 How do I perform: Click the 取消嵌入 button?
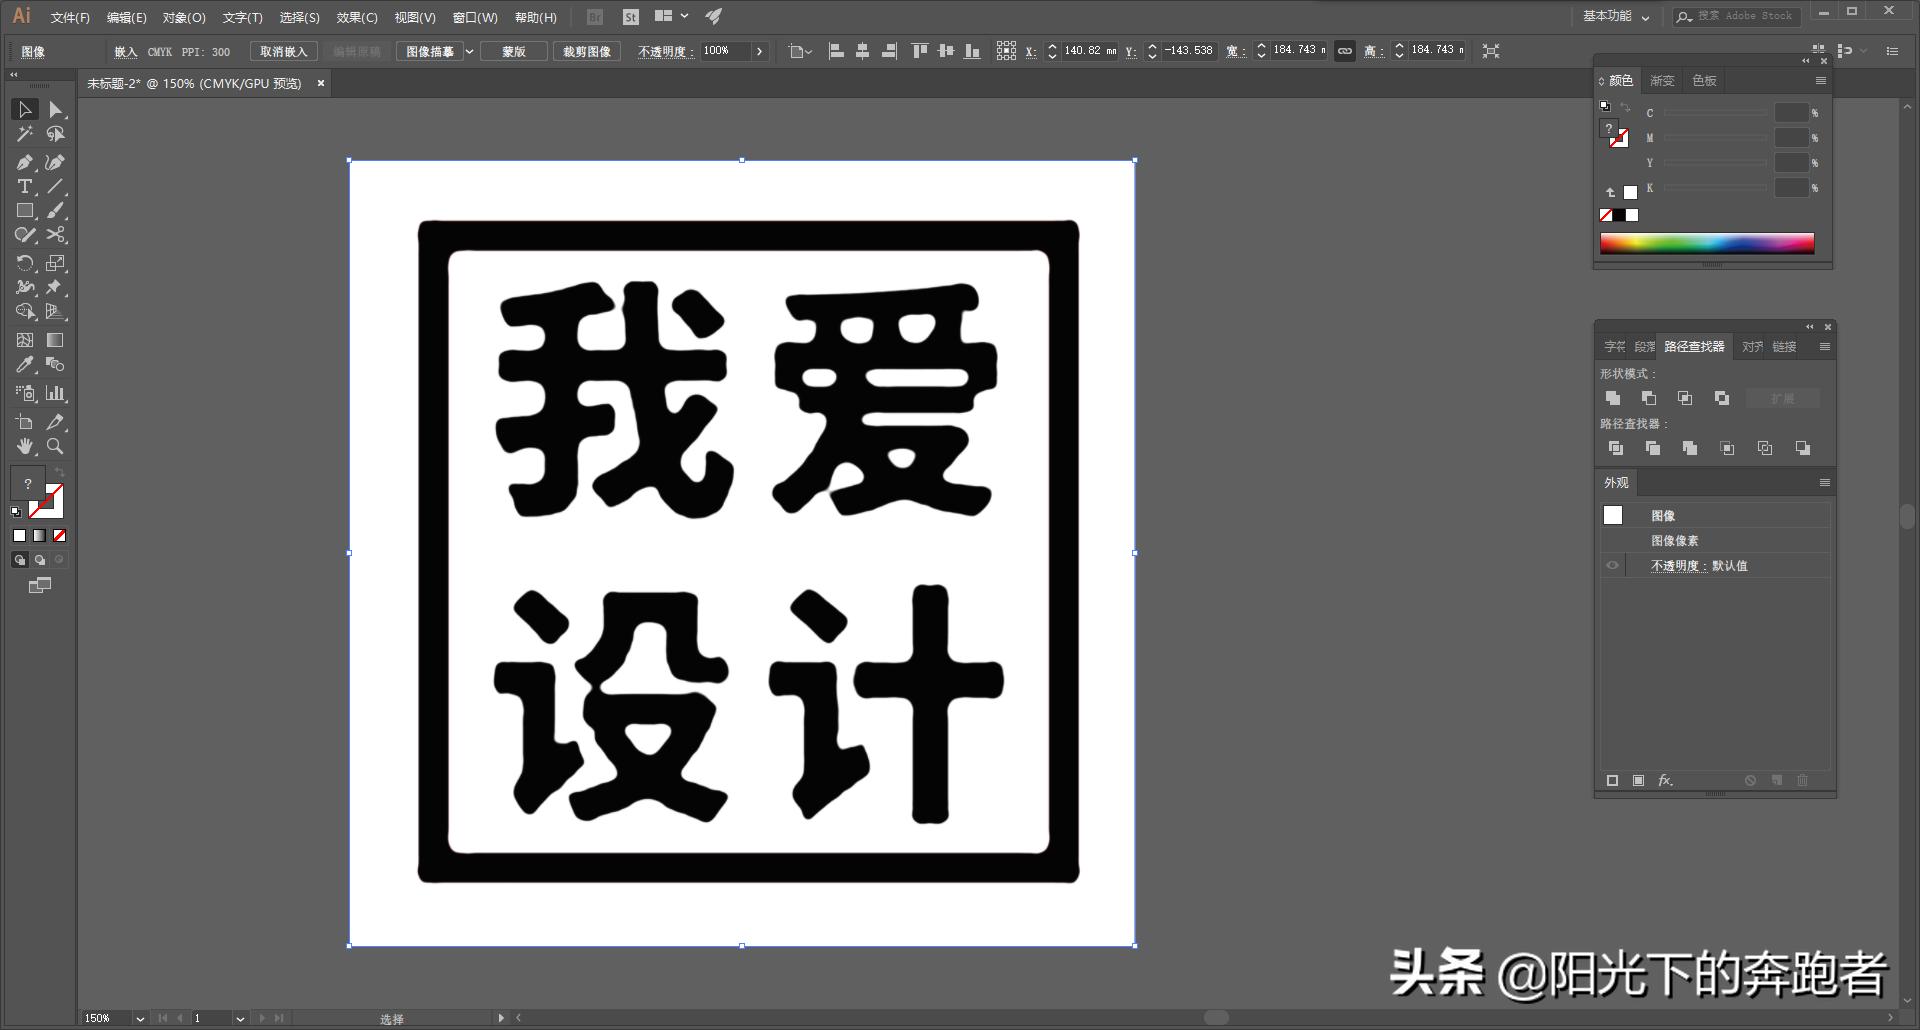283,51
